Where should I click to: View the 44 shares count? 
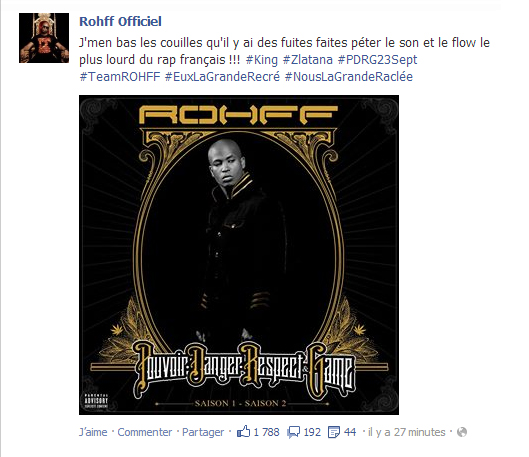point(350,432)
